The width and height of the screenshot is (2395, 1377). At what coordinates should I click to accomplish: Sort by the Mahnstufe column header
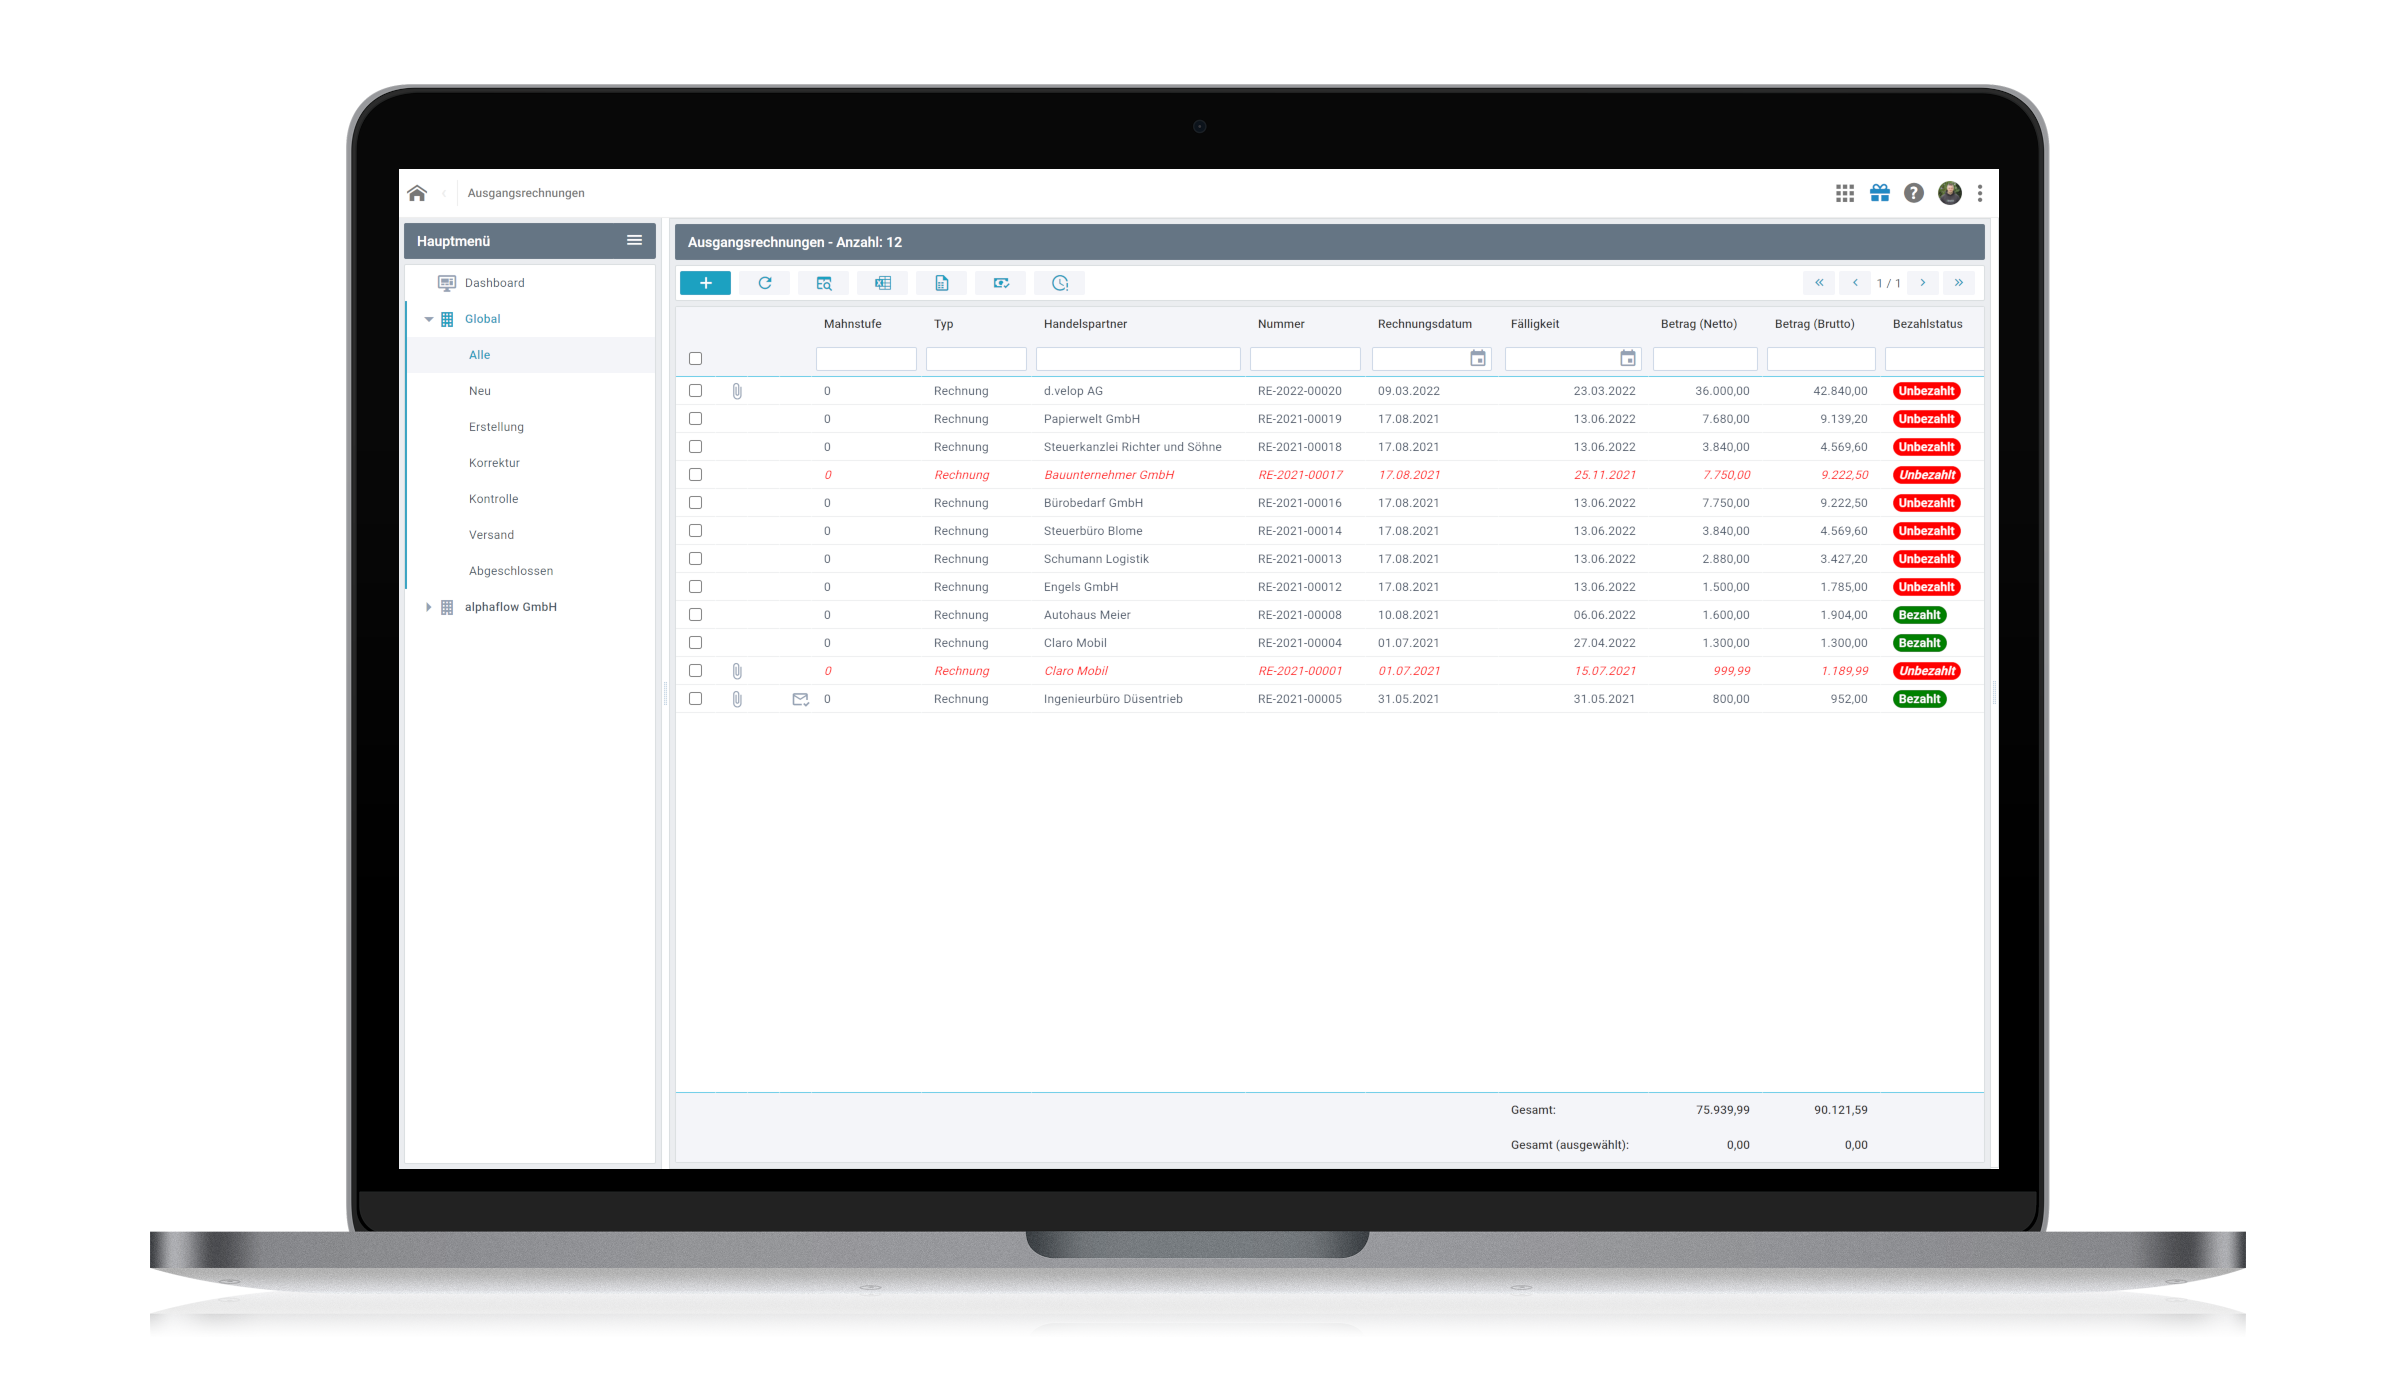click(x=852, y=324)
